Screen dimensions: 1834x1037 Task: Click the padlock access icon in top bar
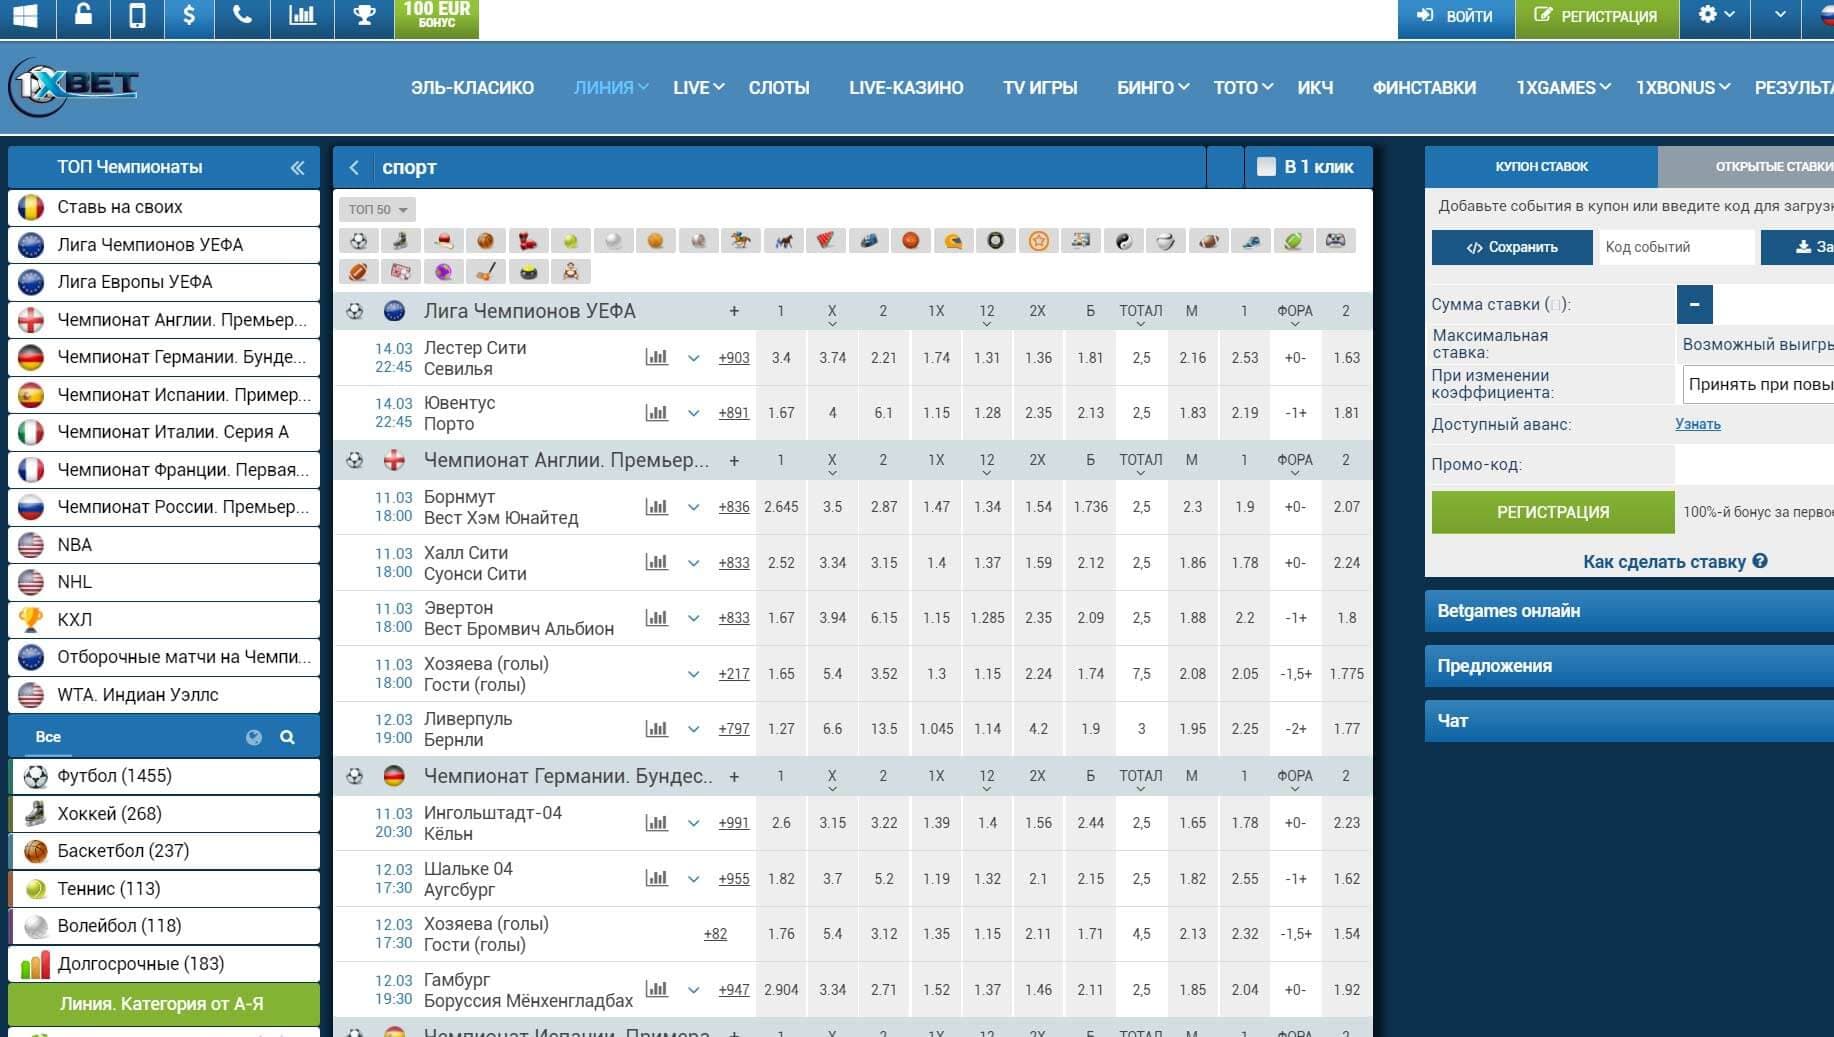point(83,17)
